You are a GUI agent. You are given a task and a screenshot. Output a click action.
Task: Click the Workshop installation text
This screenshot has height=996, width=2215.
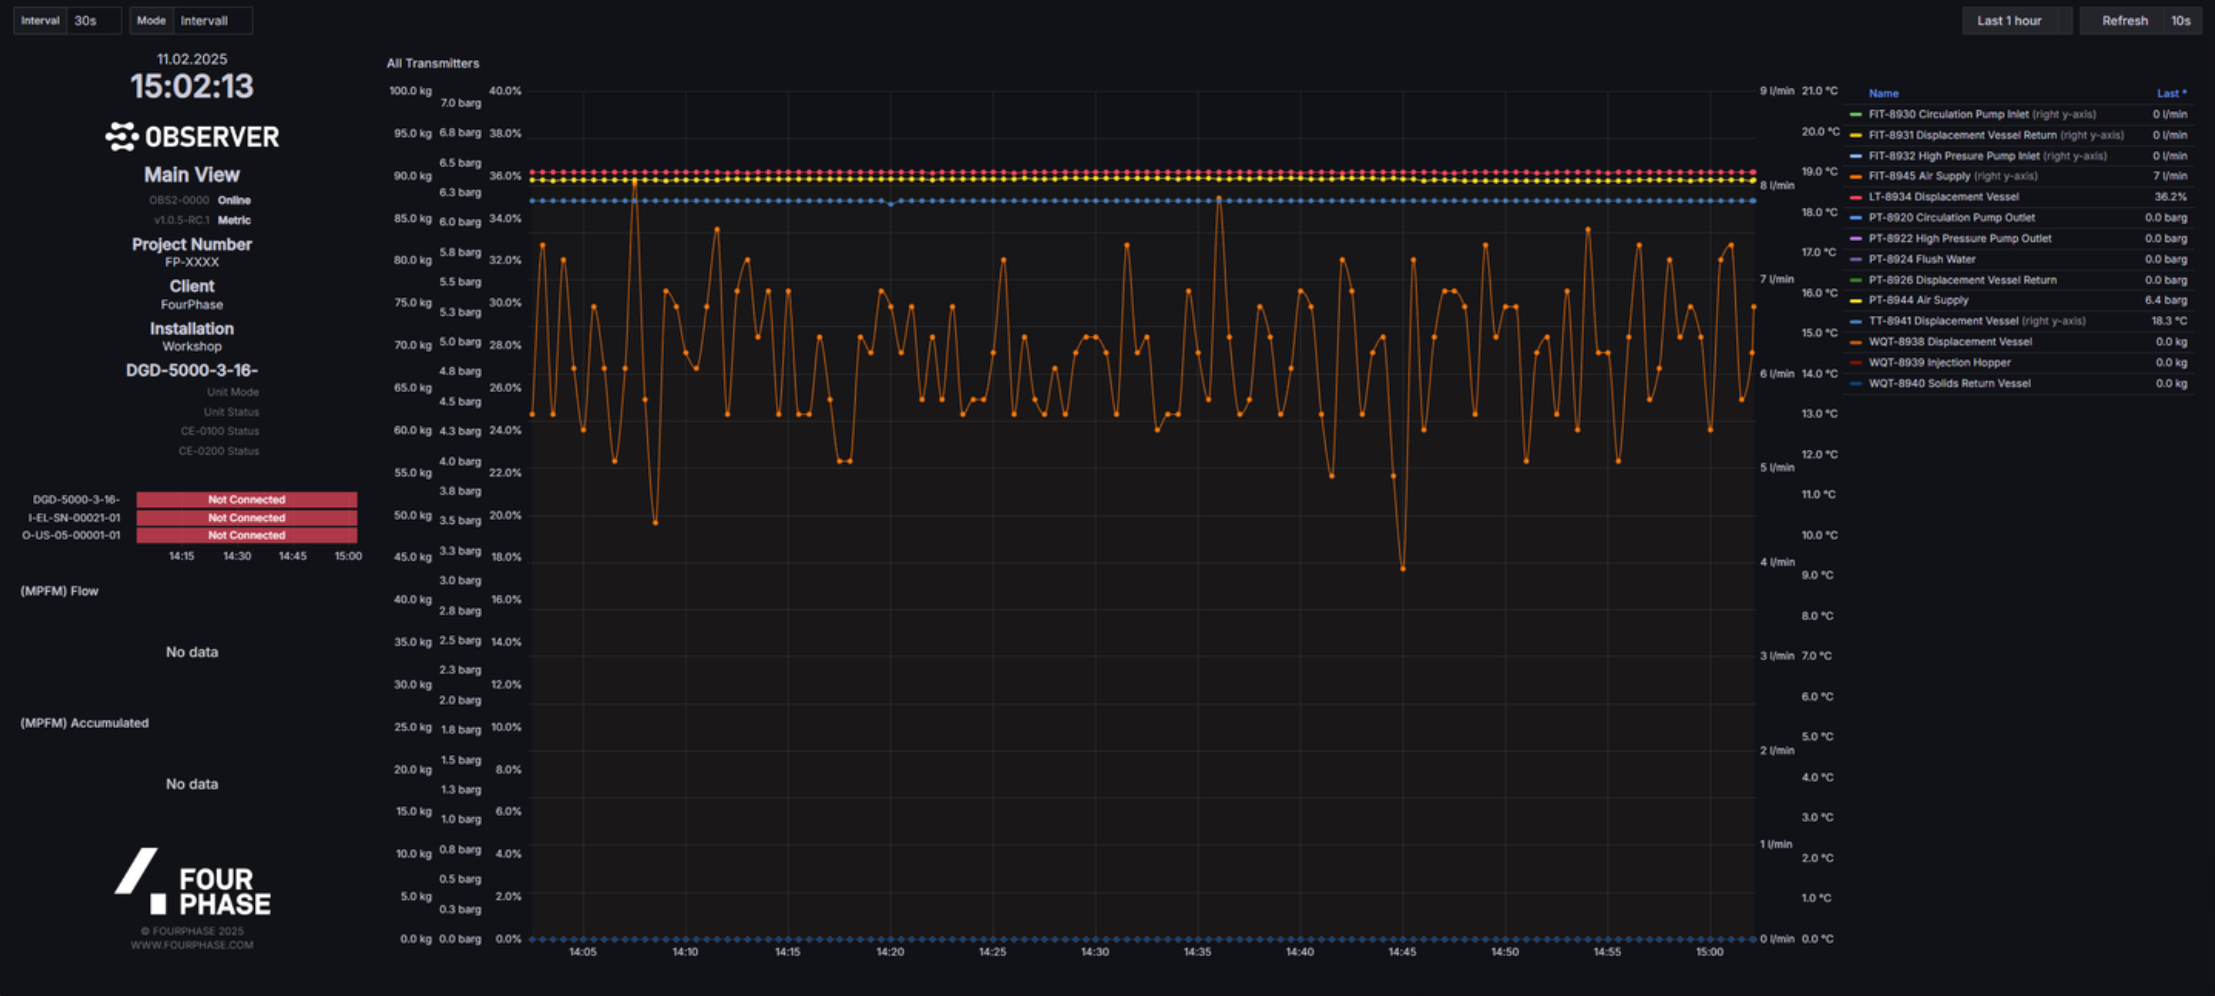(192, 346)
